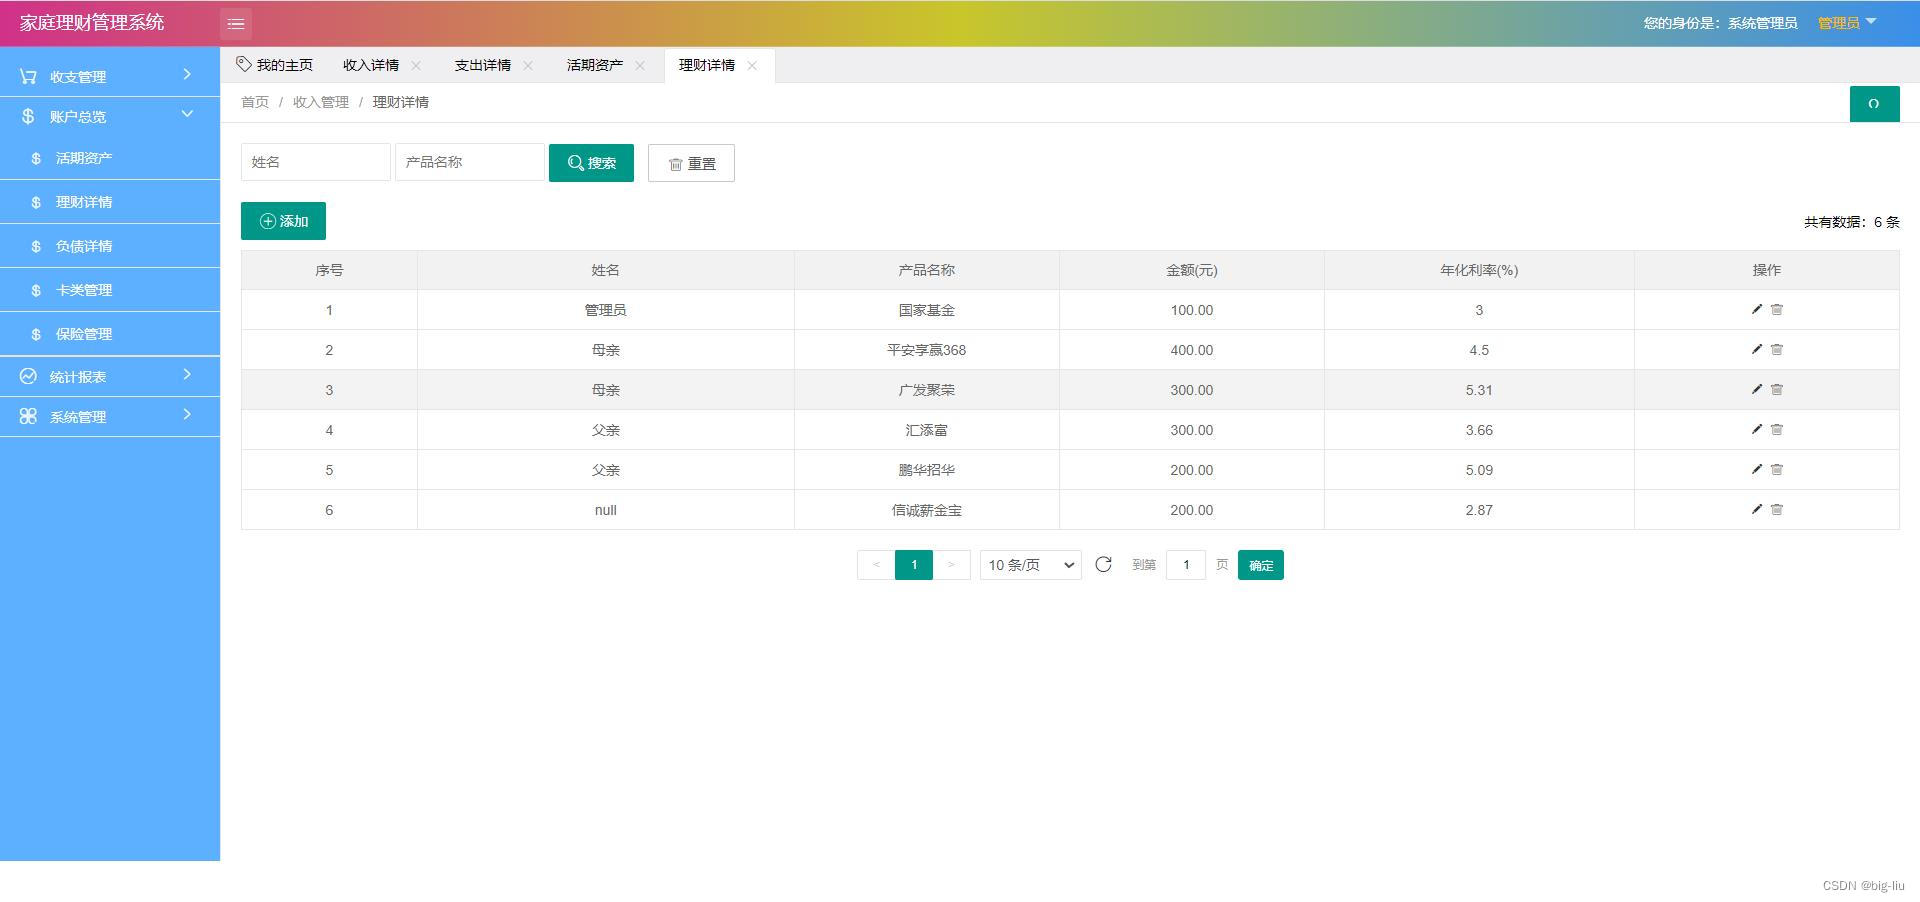1920x902 pixels.
Task: Edit the 信诚薪金宝 row with pencil icon
Action: click(1756, 510)
